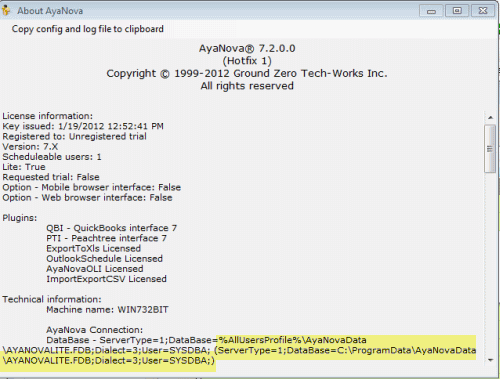This screenshot has width=500, height=379.
Task: Click Option - Mobile browser interface: False
Action: coord(92,187)
